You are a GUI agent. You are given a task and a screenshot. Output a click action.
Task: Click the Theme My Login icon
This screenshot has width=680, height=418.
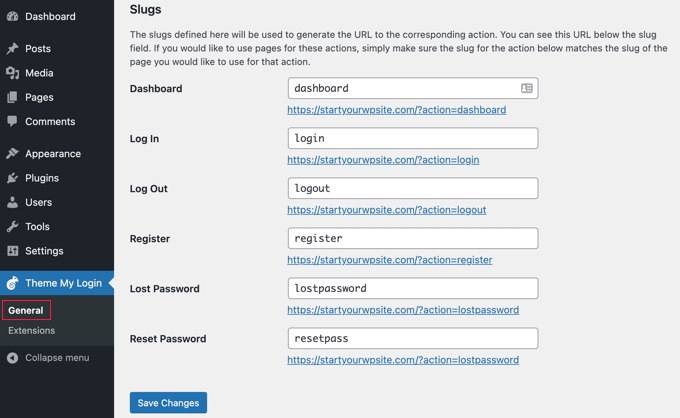tap(12, 283)
